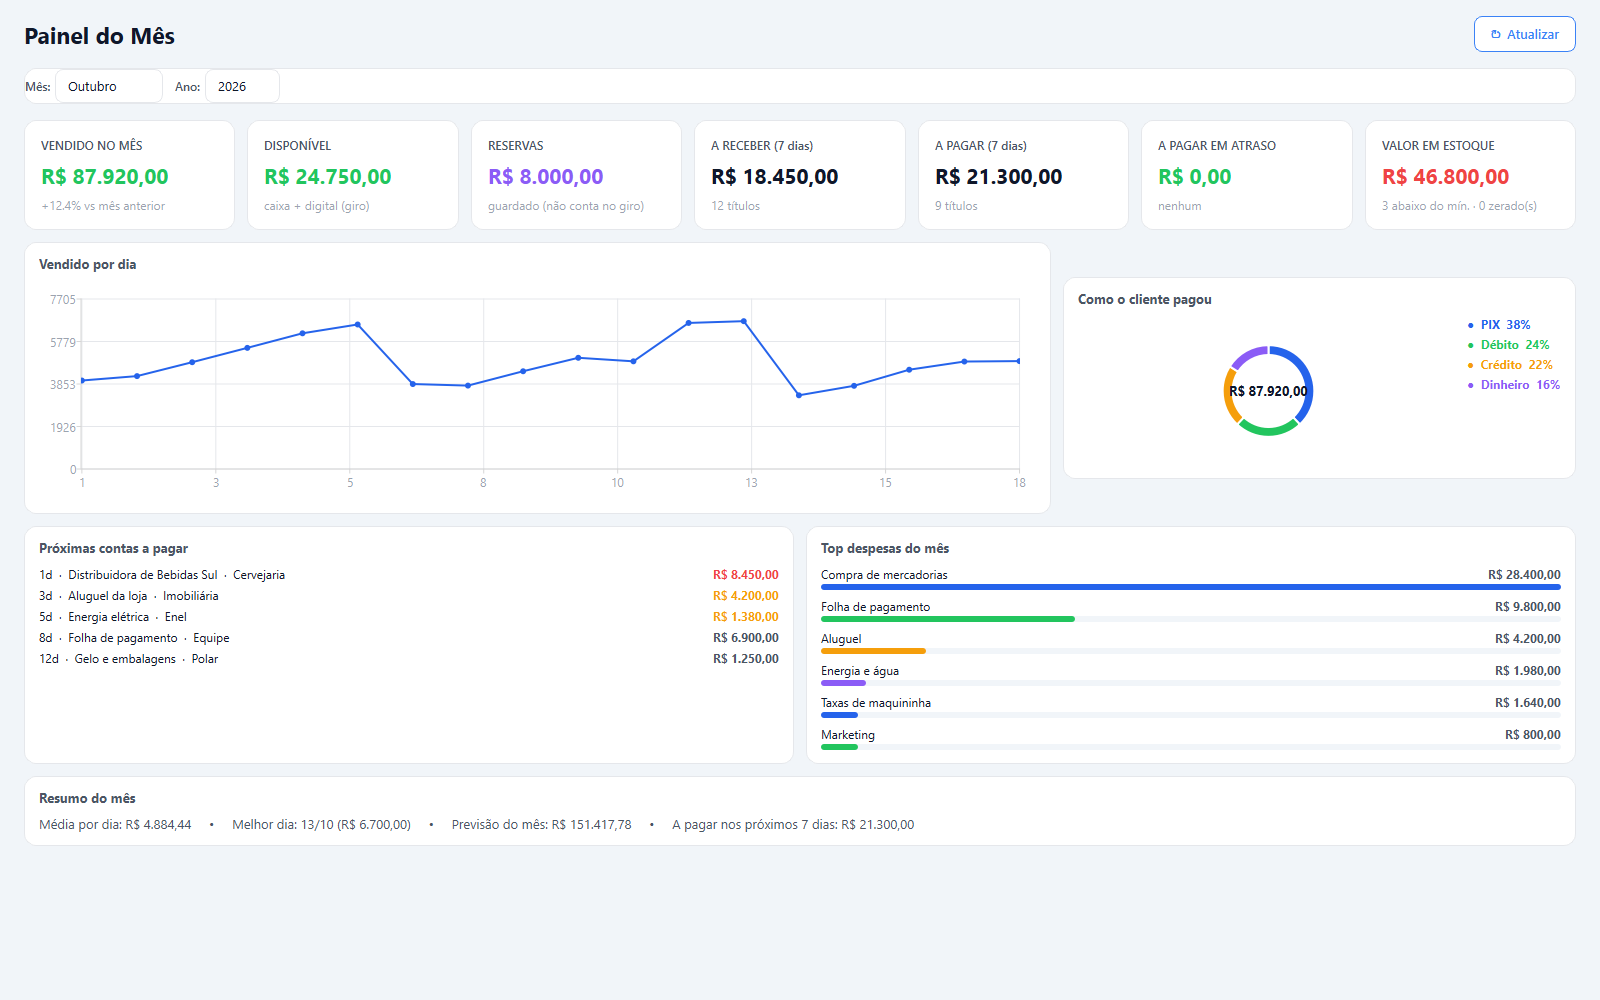The height and width of the screenshot is (1000, 1600).
Task: Click the blue Compra de mercadorias expense bar
Action: tap(1191, 587)
